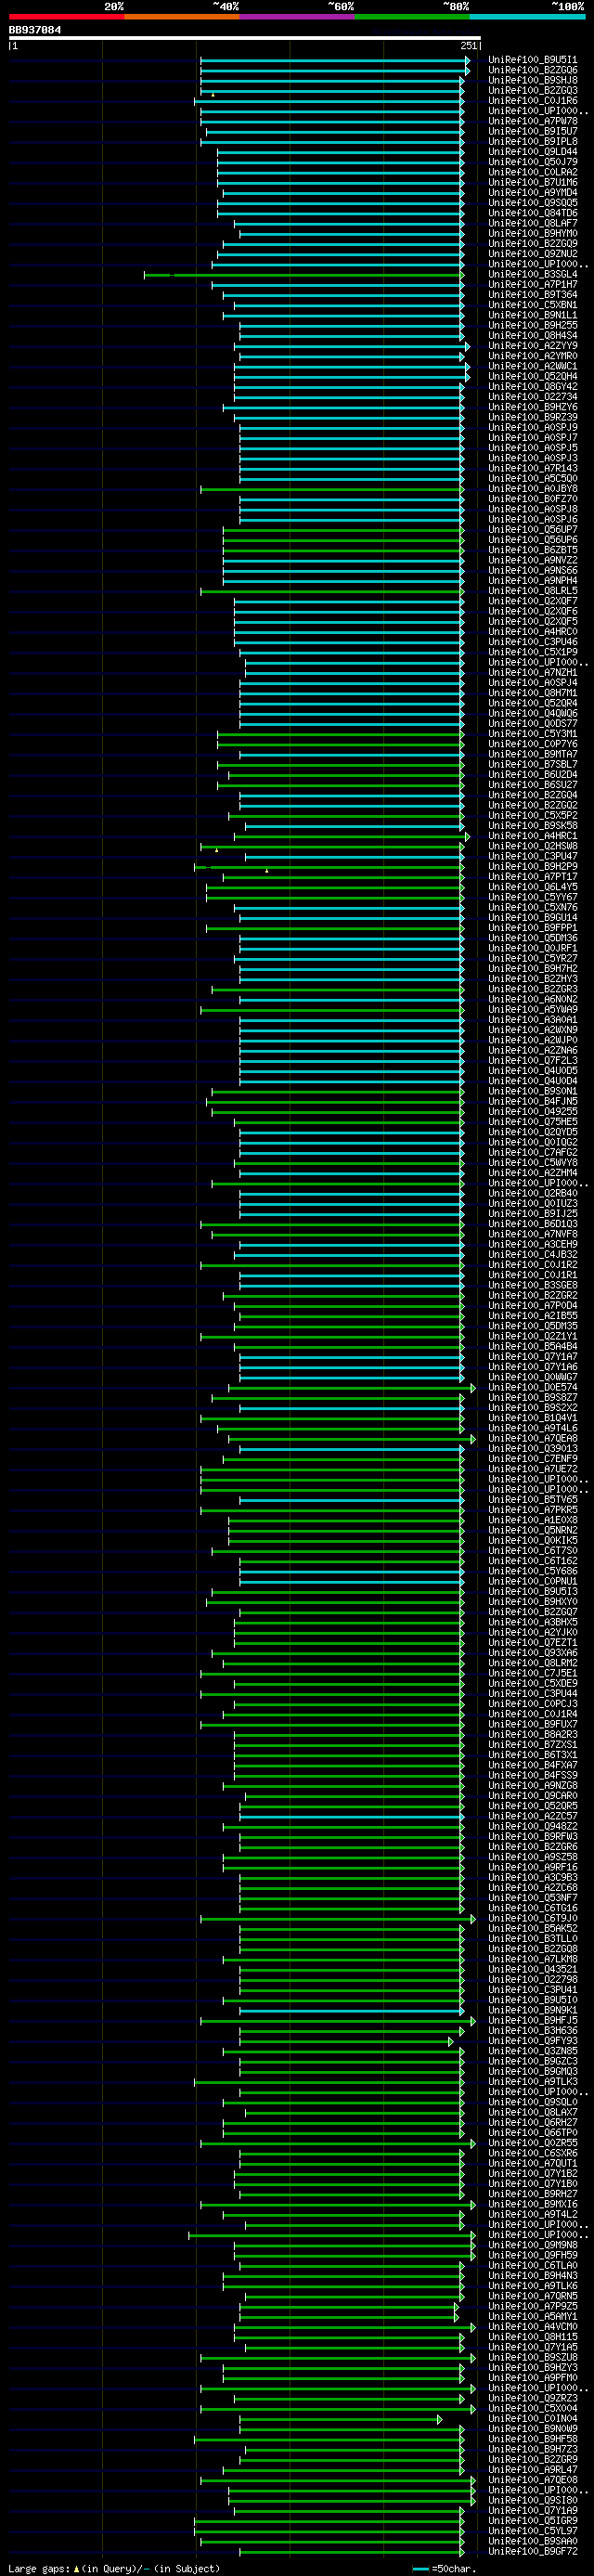Go to UniRef100_Q8LRL5 hit label
Viewport: 594px width, 2576px height.
click(x=532, y=590)
